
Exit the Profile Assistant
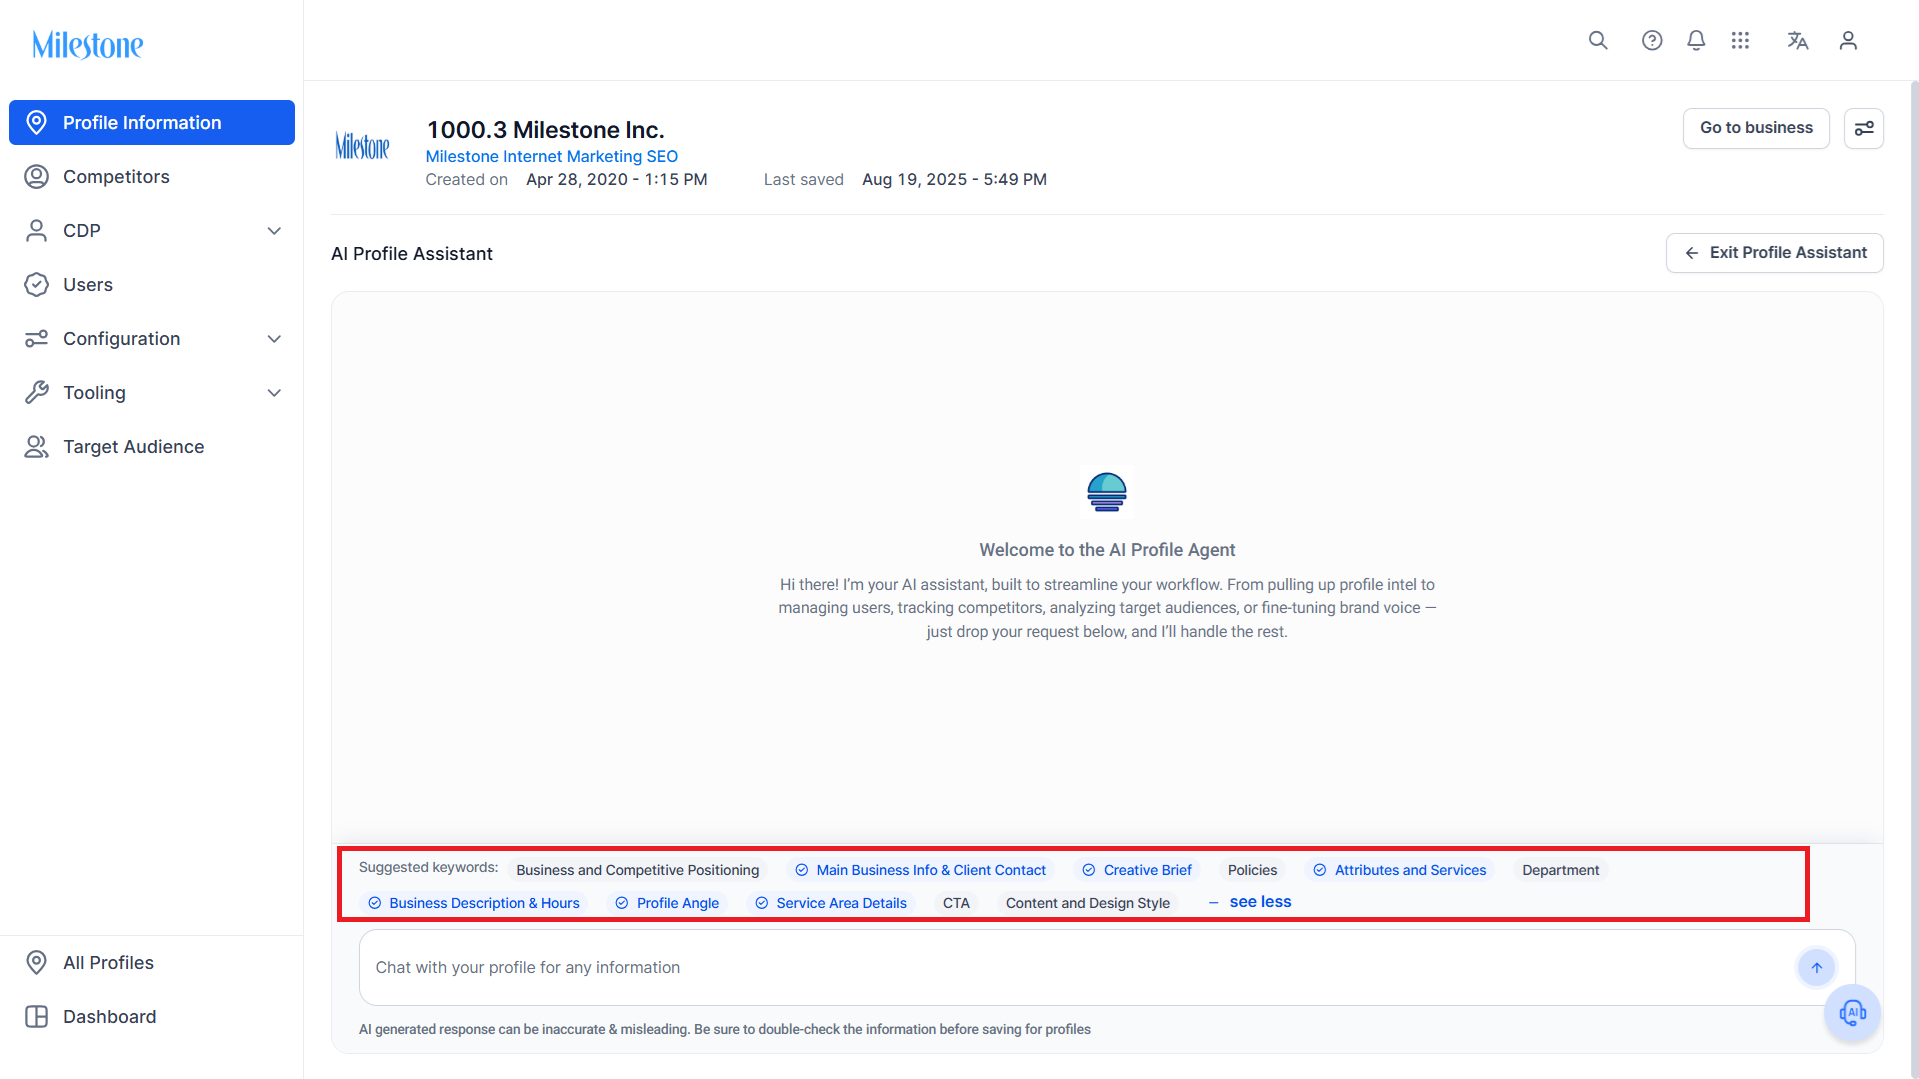point(1775,253)
